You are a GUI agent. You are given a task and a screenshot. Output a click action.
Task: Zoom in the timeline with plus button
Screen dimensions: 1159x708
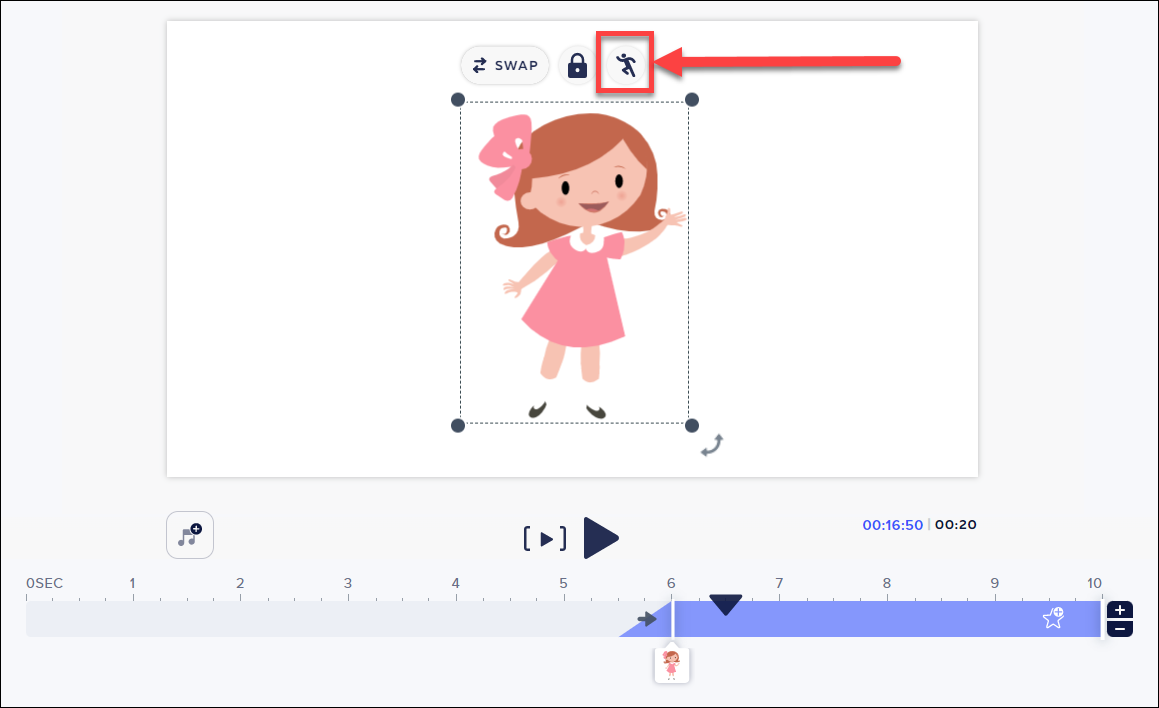pyautogui.click(x=1121, y=610)
